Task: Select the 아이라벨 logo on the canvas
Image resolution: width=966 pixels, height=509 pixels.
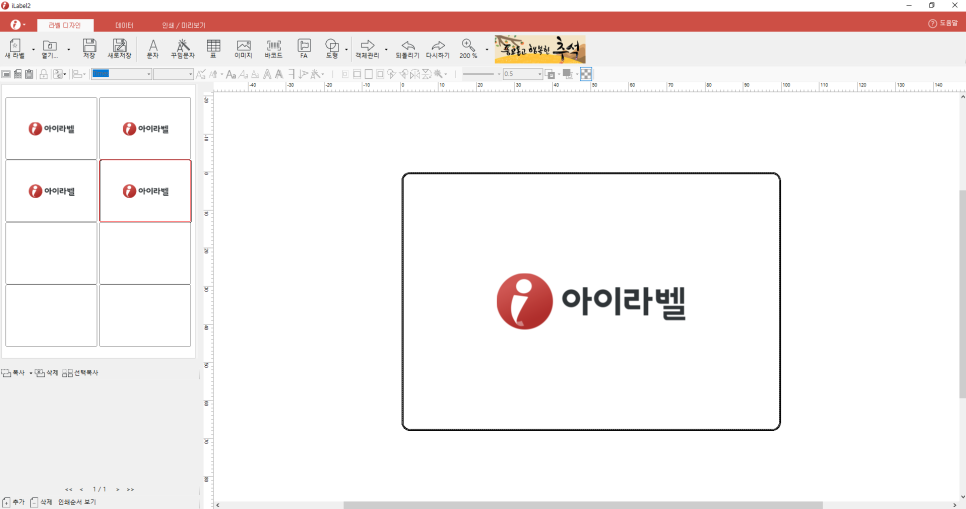Action: (x=591, y=301)
